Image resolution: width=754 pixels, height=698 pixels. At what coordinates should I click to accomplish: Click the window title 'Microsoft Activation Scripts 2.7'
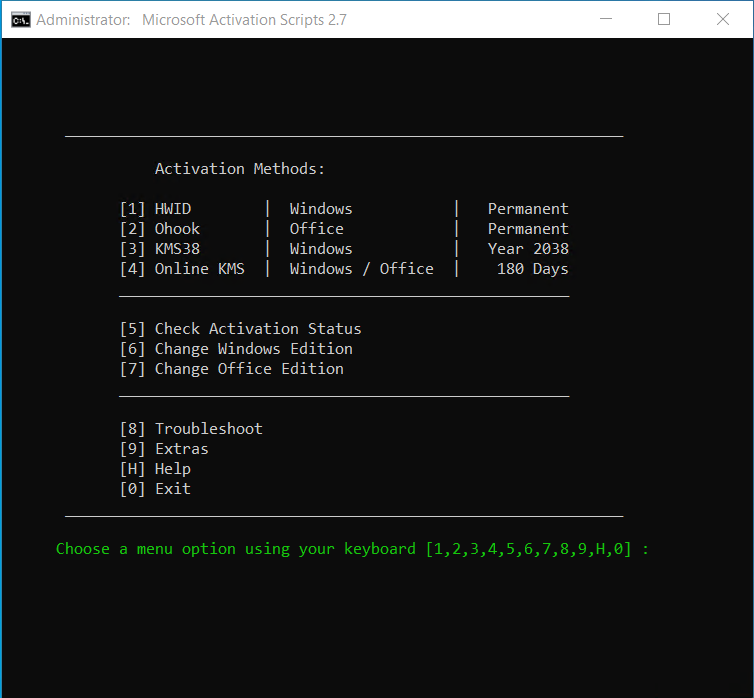click(244, 20)
